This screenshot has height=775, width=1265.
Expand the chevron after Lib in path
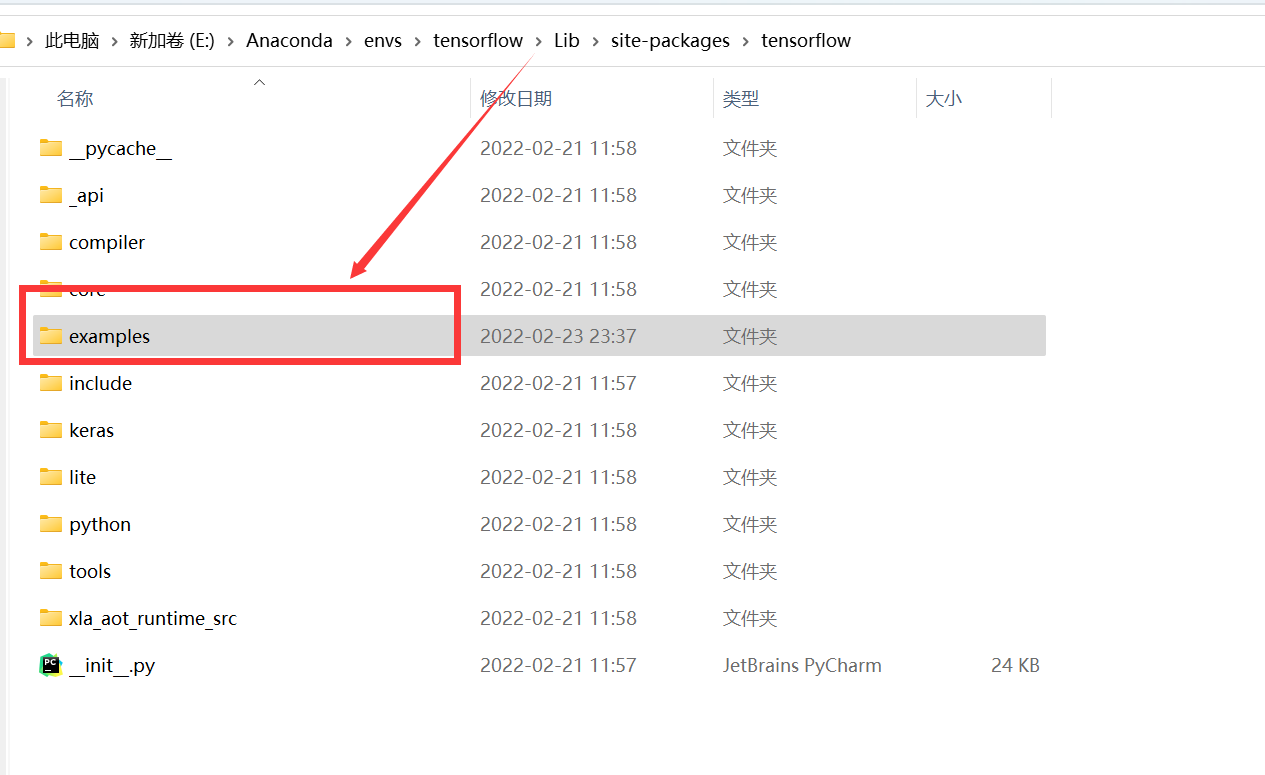596,41
